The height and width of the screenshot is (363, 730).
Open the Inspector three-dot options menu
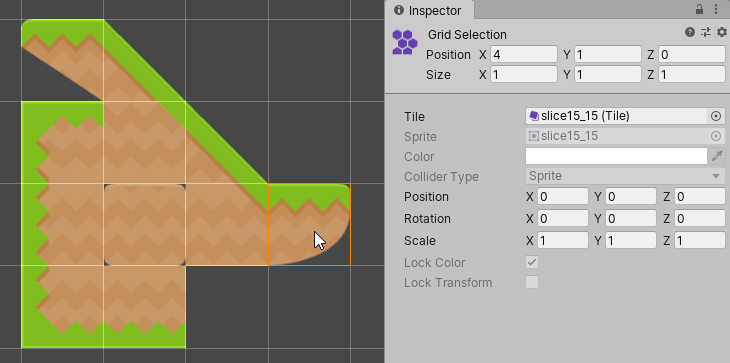coord(716,9)
